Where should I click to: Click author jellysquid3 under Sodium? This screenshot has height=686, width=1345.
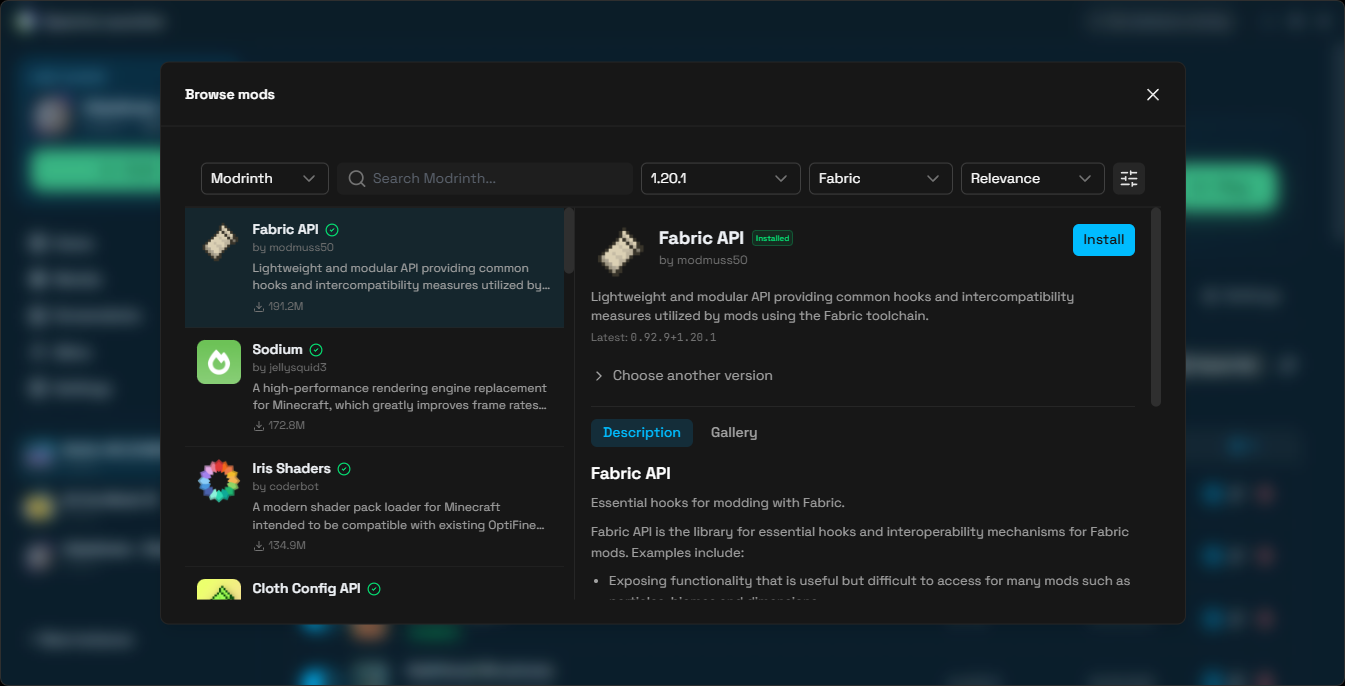tap(290, 367)
